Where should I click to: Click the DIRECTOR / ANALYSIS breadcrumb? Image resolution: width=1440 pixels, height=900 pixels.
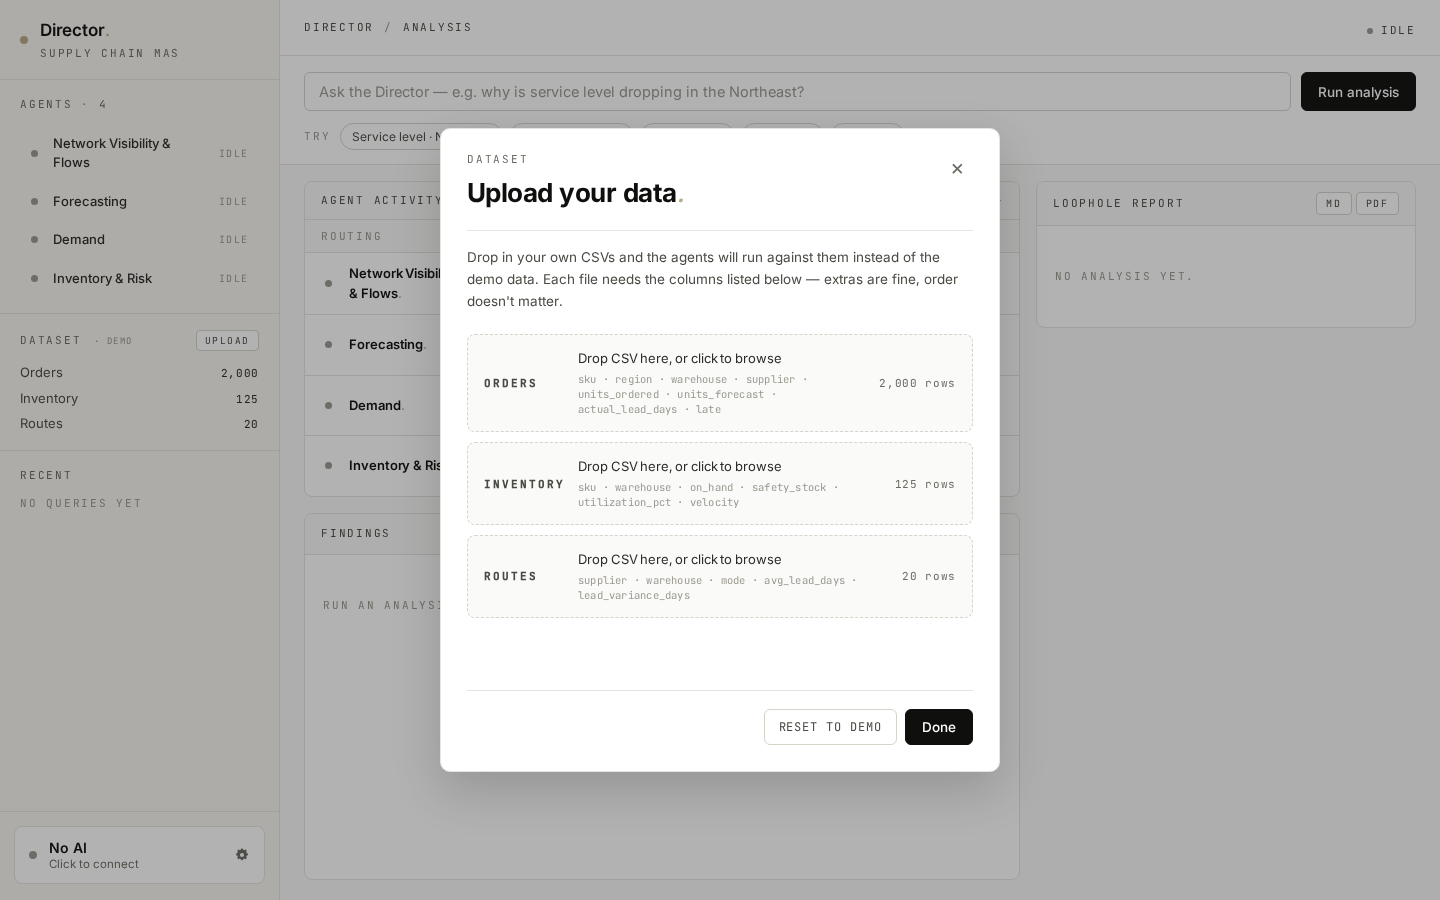tap(388, 28)
